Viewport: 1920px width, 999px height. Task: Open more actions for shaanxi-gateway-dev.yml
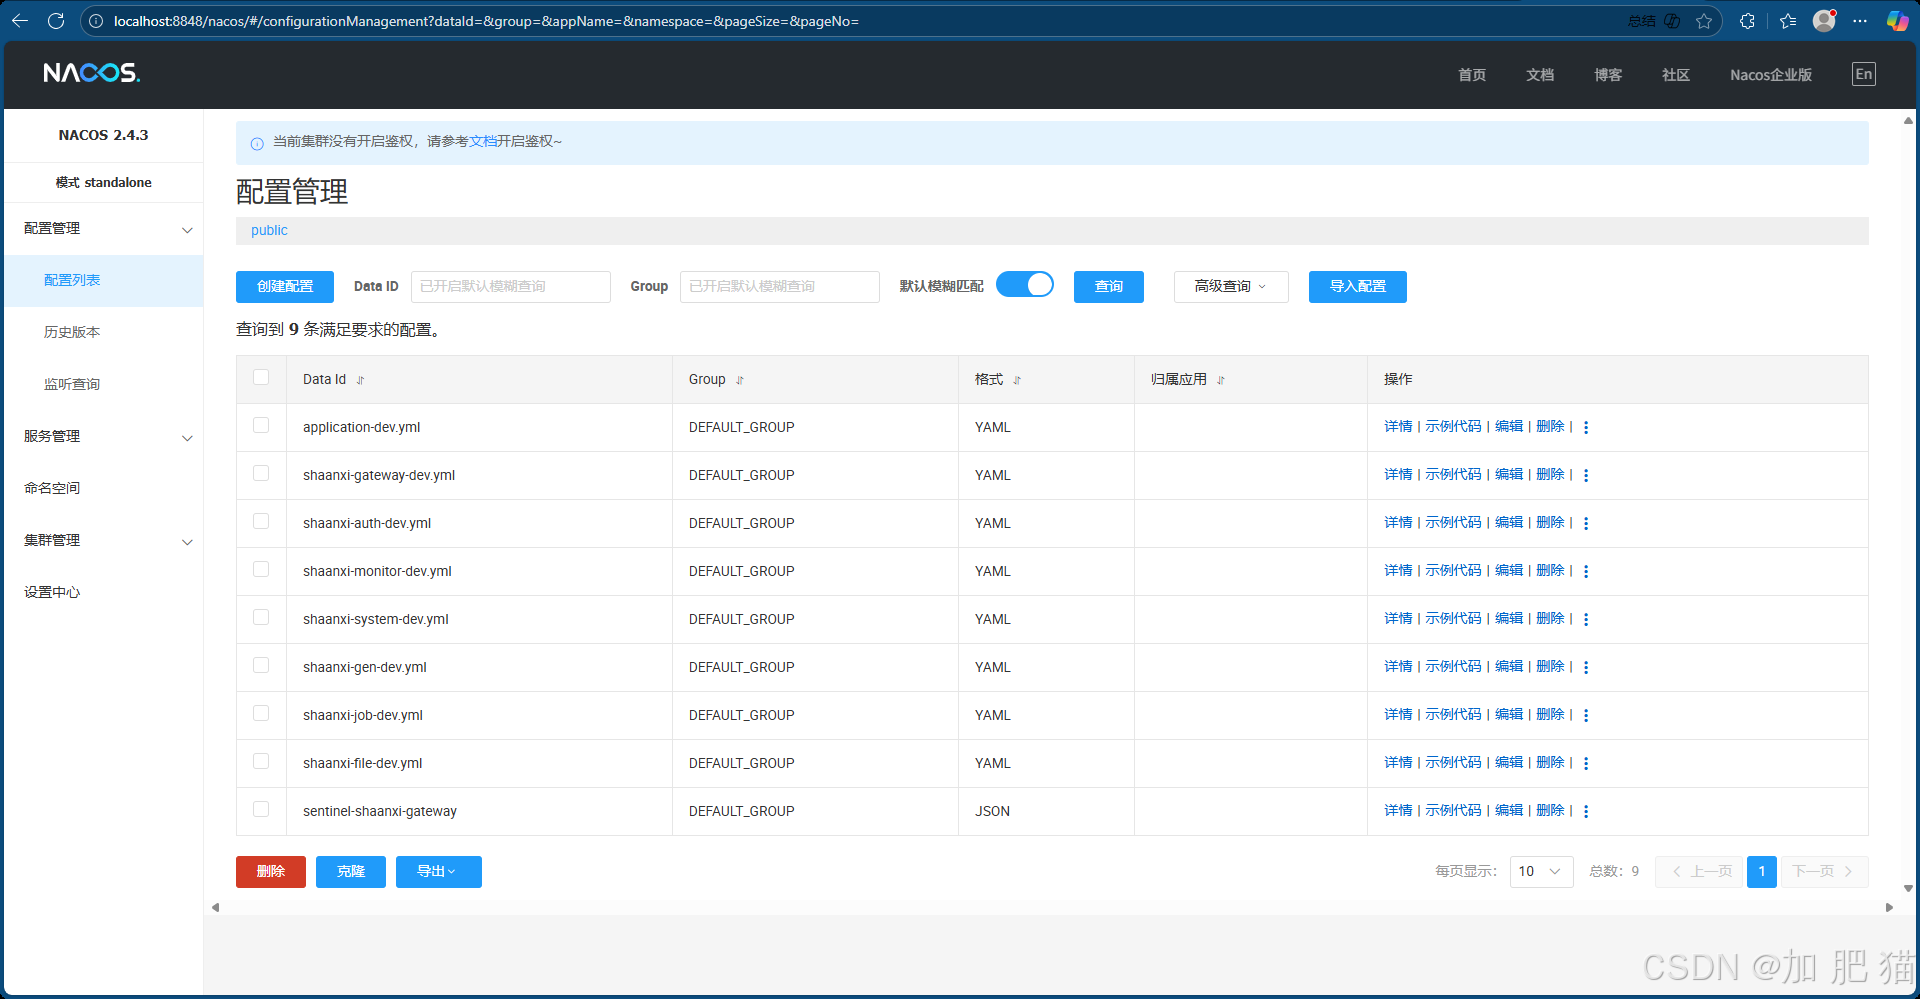point(1586,475)
